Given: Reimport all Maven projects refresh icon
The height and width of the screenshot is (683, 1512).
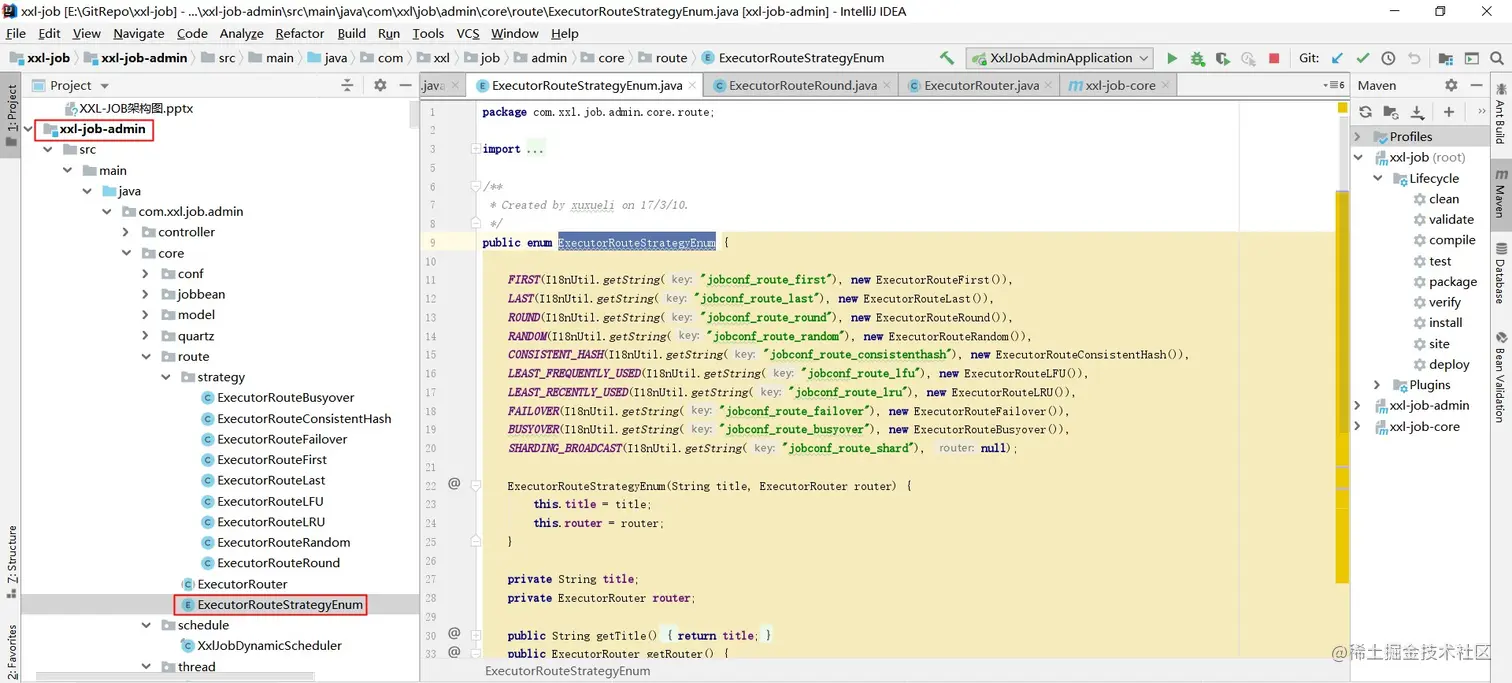Looking at the screenshot, I should [1365, 112].
